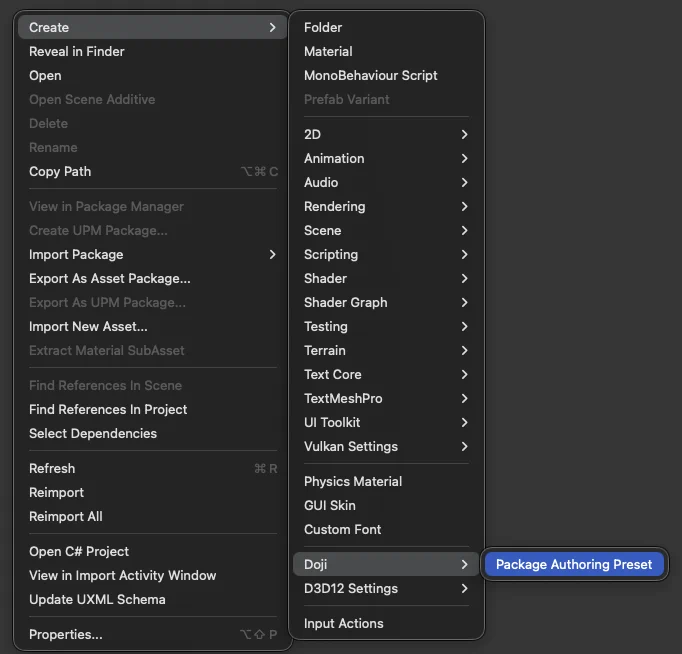
Task: Create a Custom Font
Action: coord(386,529)
